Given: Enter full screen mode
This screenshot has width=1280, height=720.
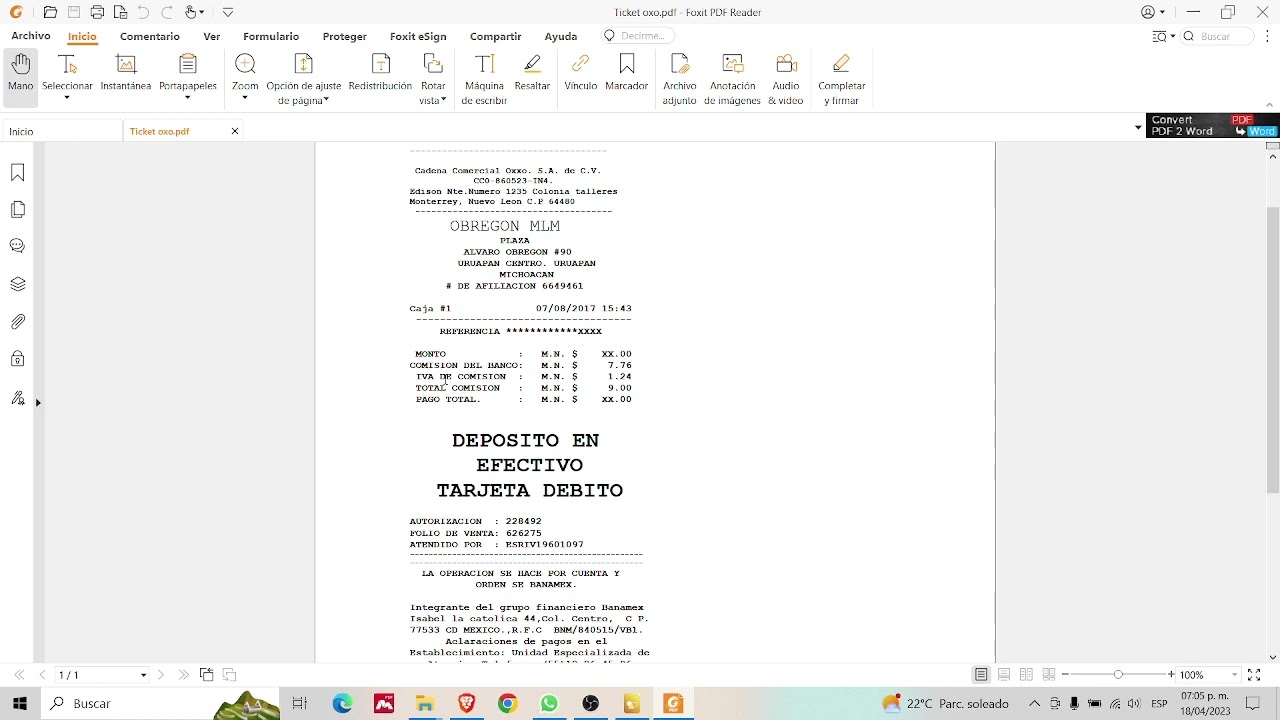Looking at the screenshot, I should pyautogui.click(x=1254, y=675).
